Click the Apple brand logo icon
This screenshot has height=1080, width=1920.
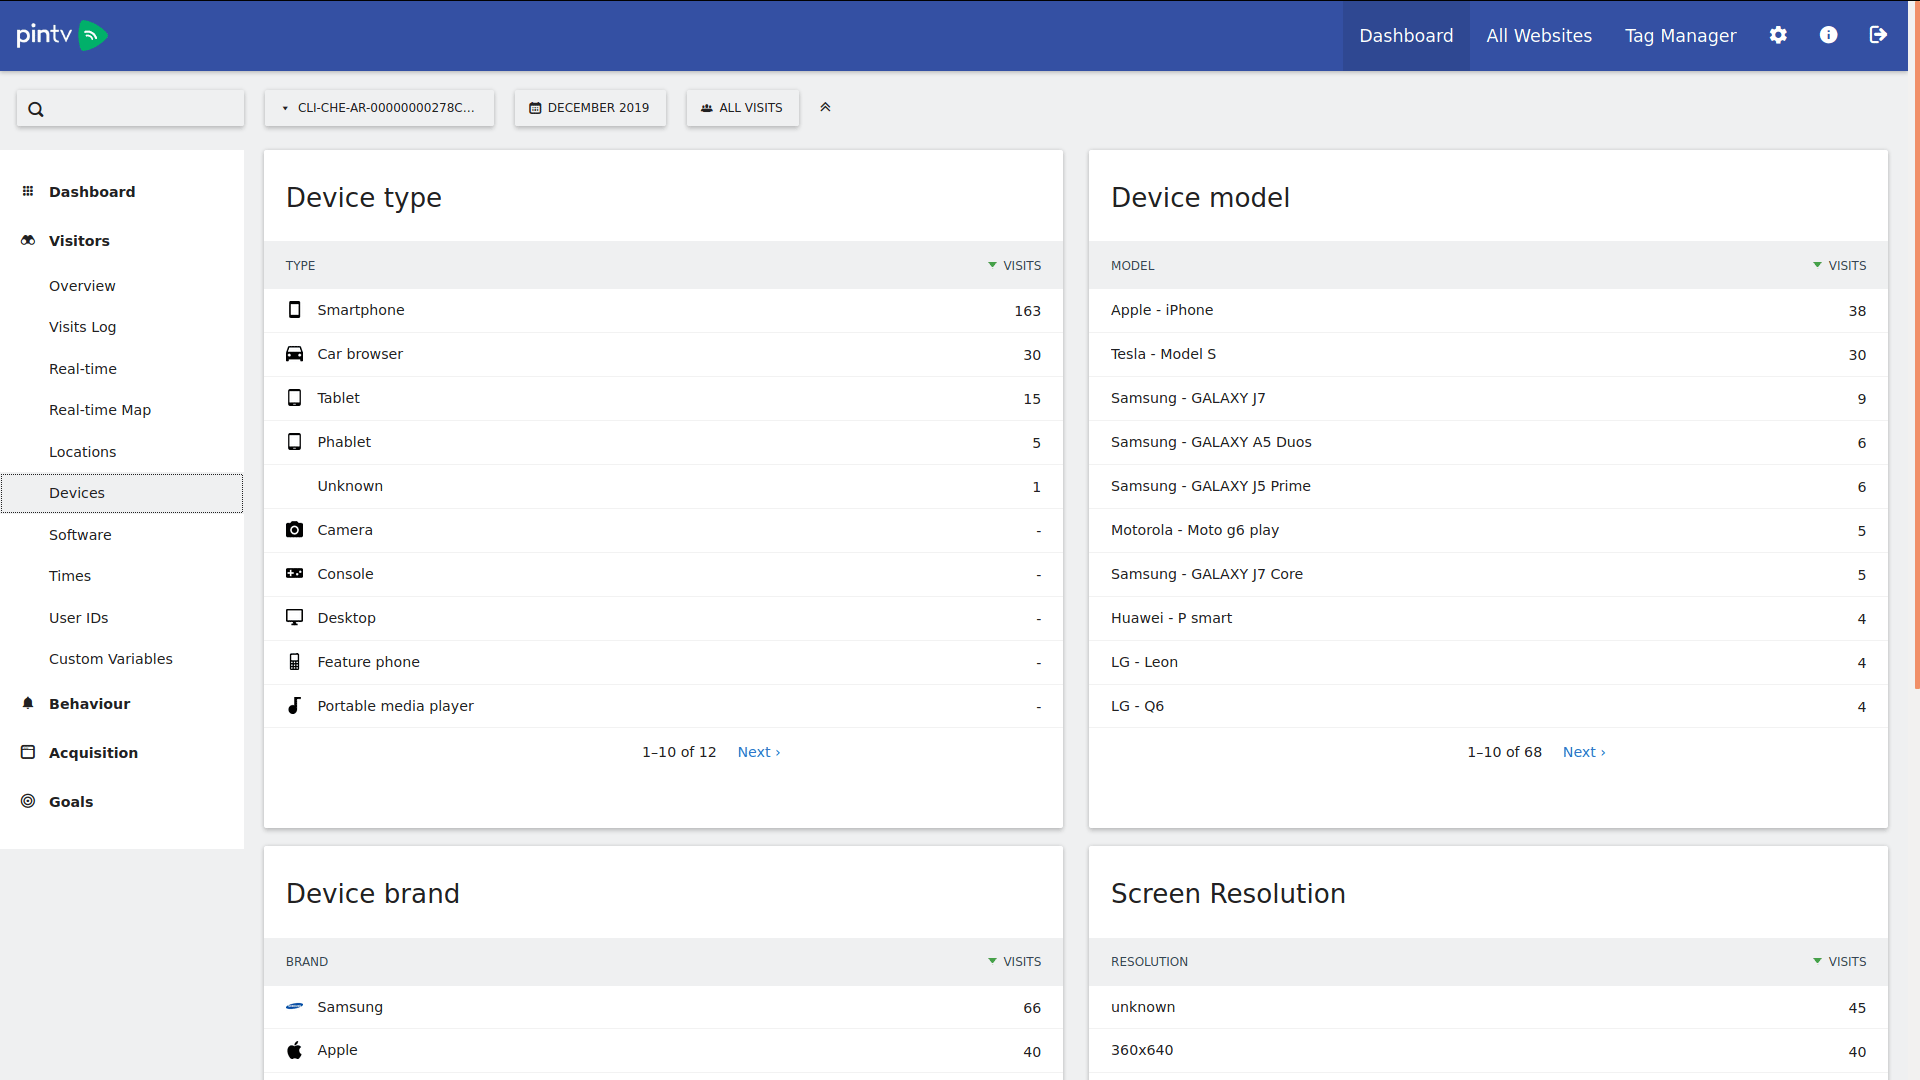pyautogui.click(x=294, y=1050)
